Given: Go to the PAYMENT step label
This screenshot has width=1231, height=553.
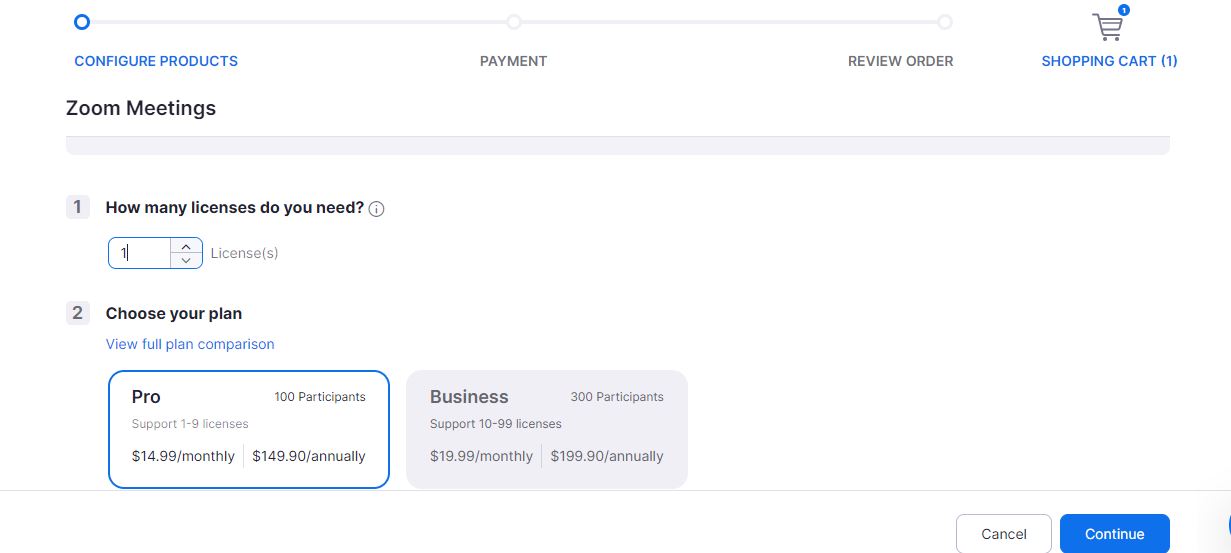Looking at the screenshot, I should pos(513,61).
